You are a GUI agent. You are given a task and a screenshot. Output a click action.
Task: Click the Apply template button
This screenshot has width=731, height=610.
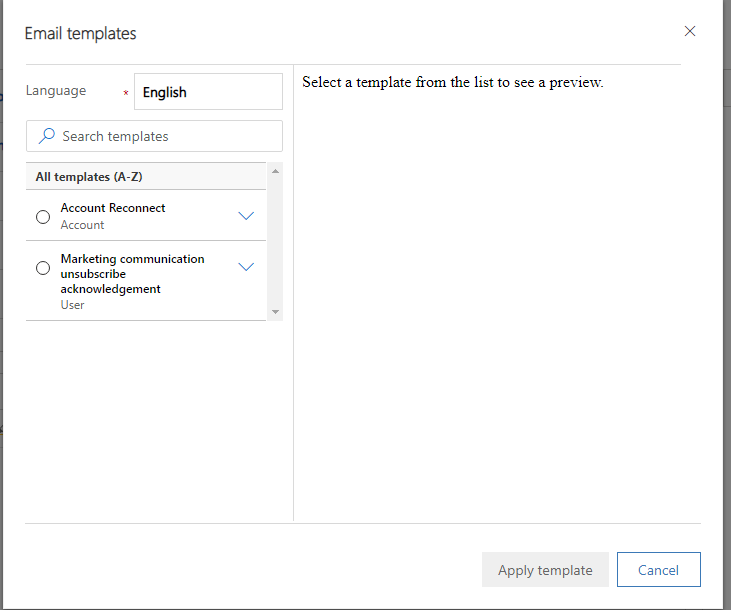point(545,569)
